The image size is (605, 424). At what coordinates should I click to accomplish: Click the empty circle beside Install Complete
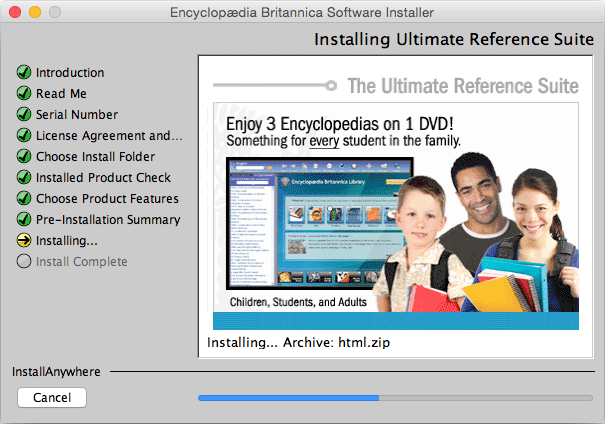coord(24,262)
